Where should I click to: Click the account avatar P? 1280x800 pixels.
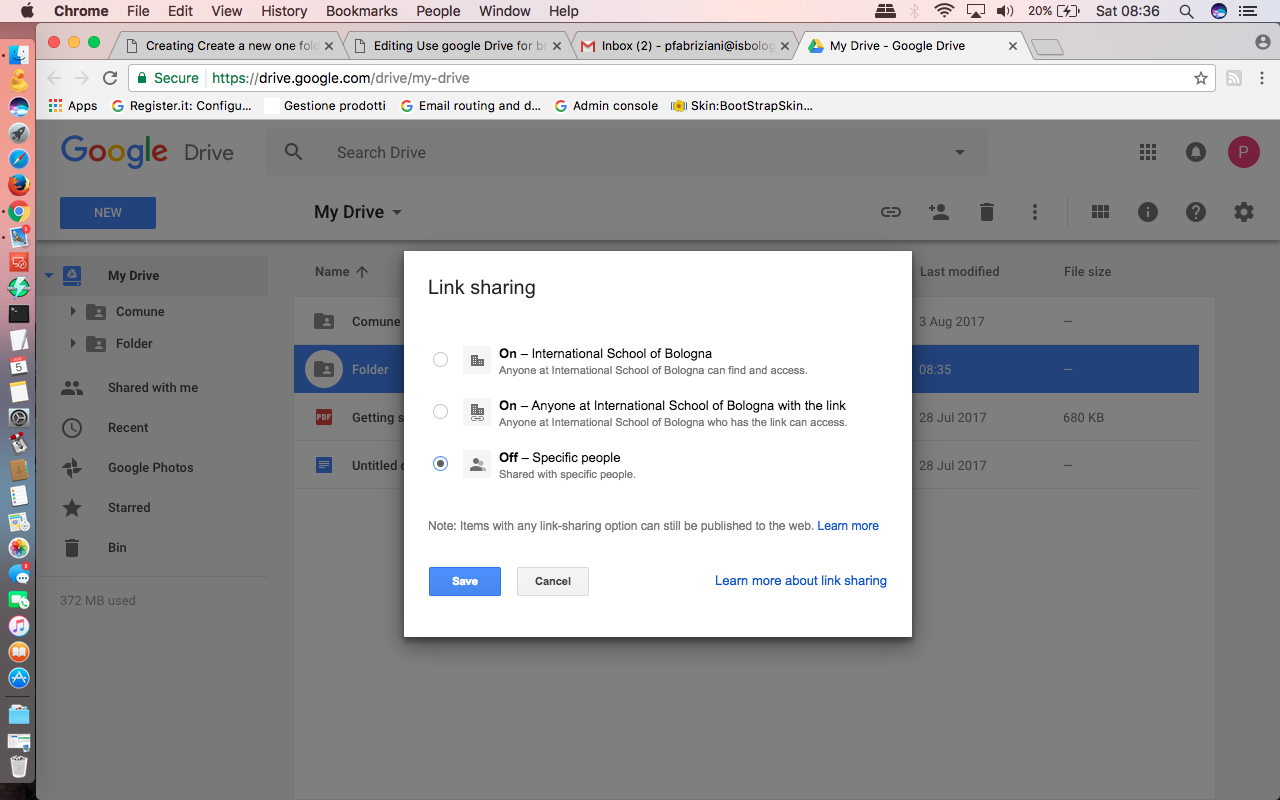pos(1244,152)
